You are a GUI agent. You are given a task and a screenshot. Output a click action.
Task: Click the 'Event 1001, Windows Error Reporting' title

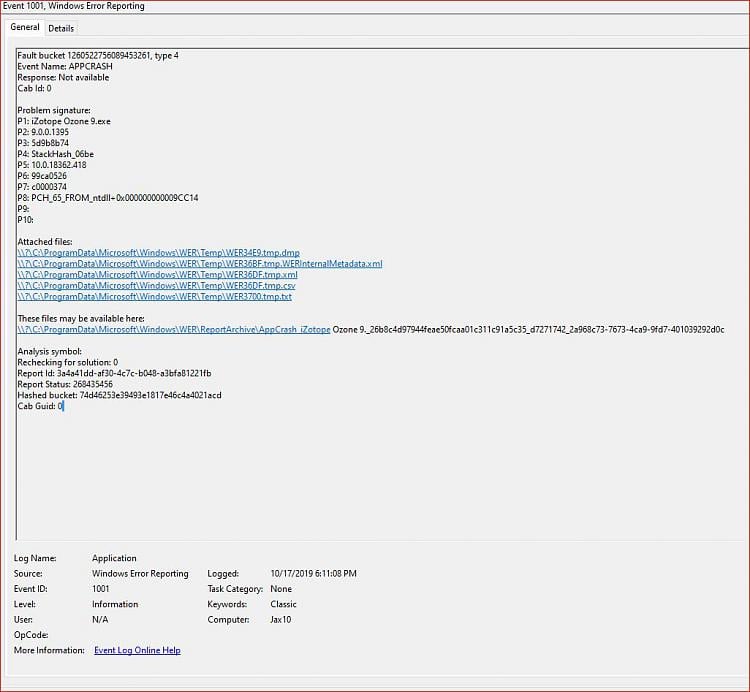pyautogui.click(x=74, y=6)
